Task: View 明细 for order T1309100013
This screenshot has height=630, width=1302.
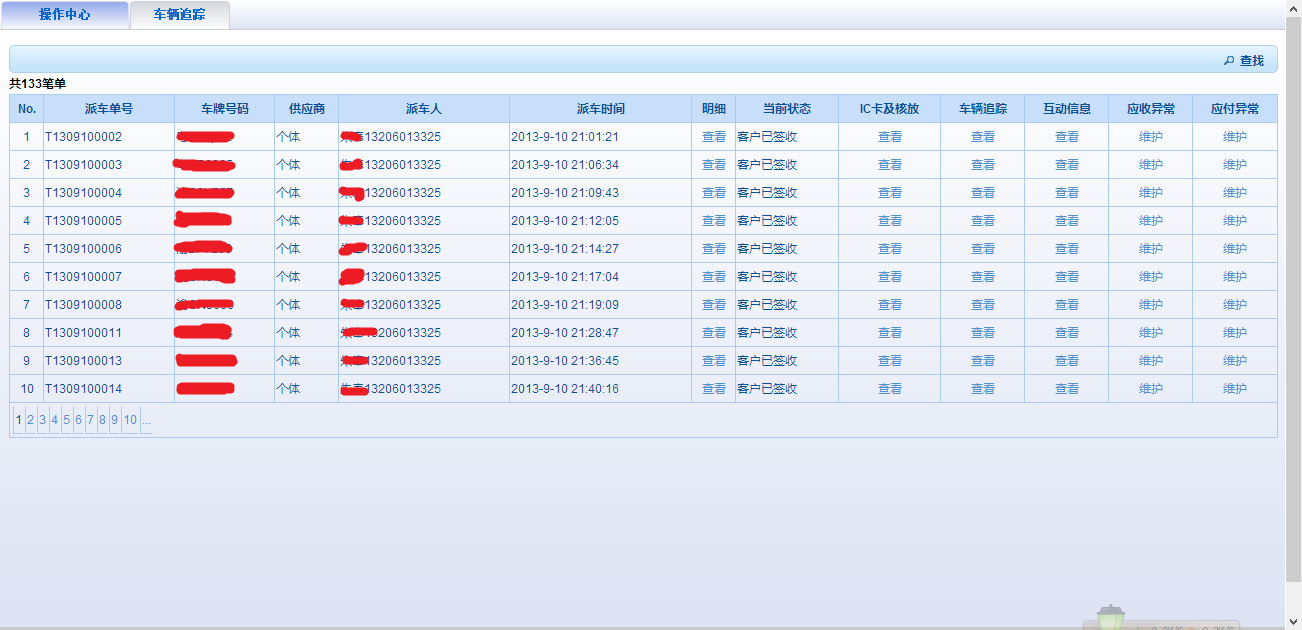Action: (713, 361)
